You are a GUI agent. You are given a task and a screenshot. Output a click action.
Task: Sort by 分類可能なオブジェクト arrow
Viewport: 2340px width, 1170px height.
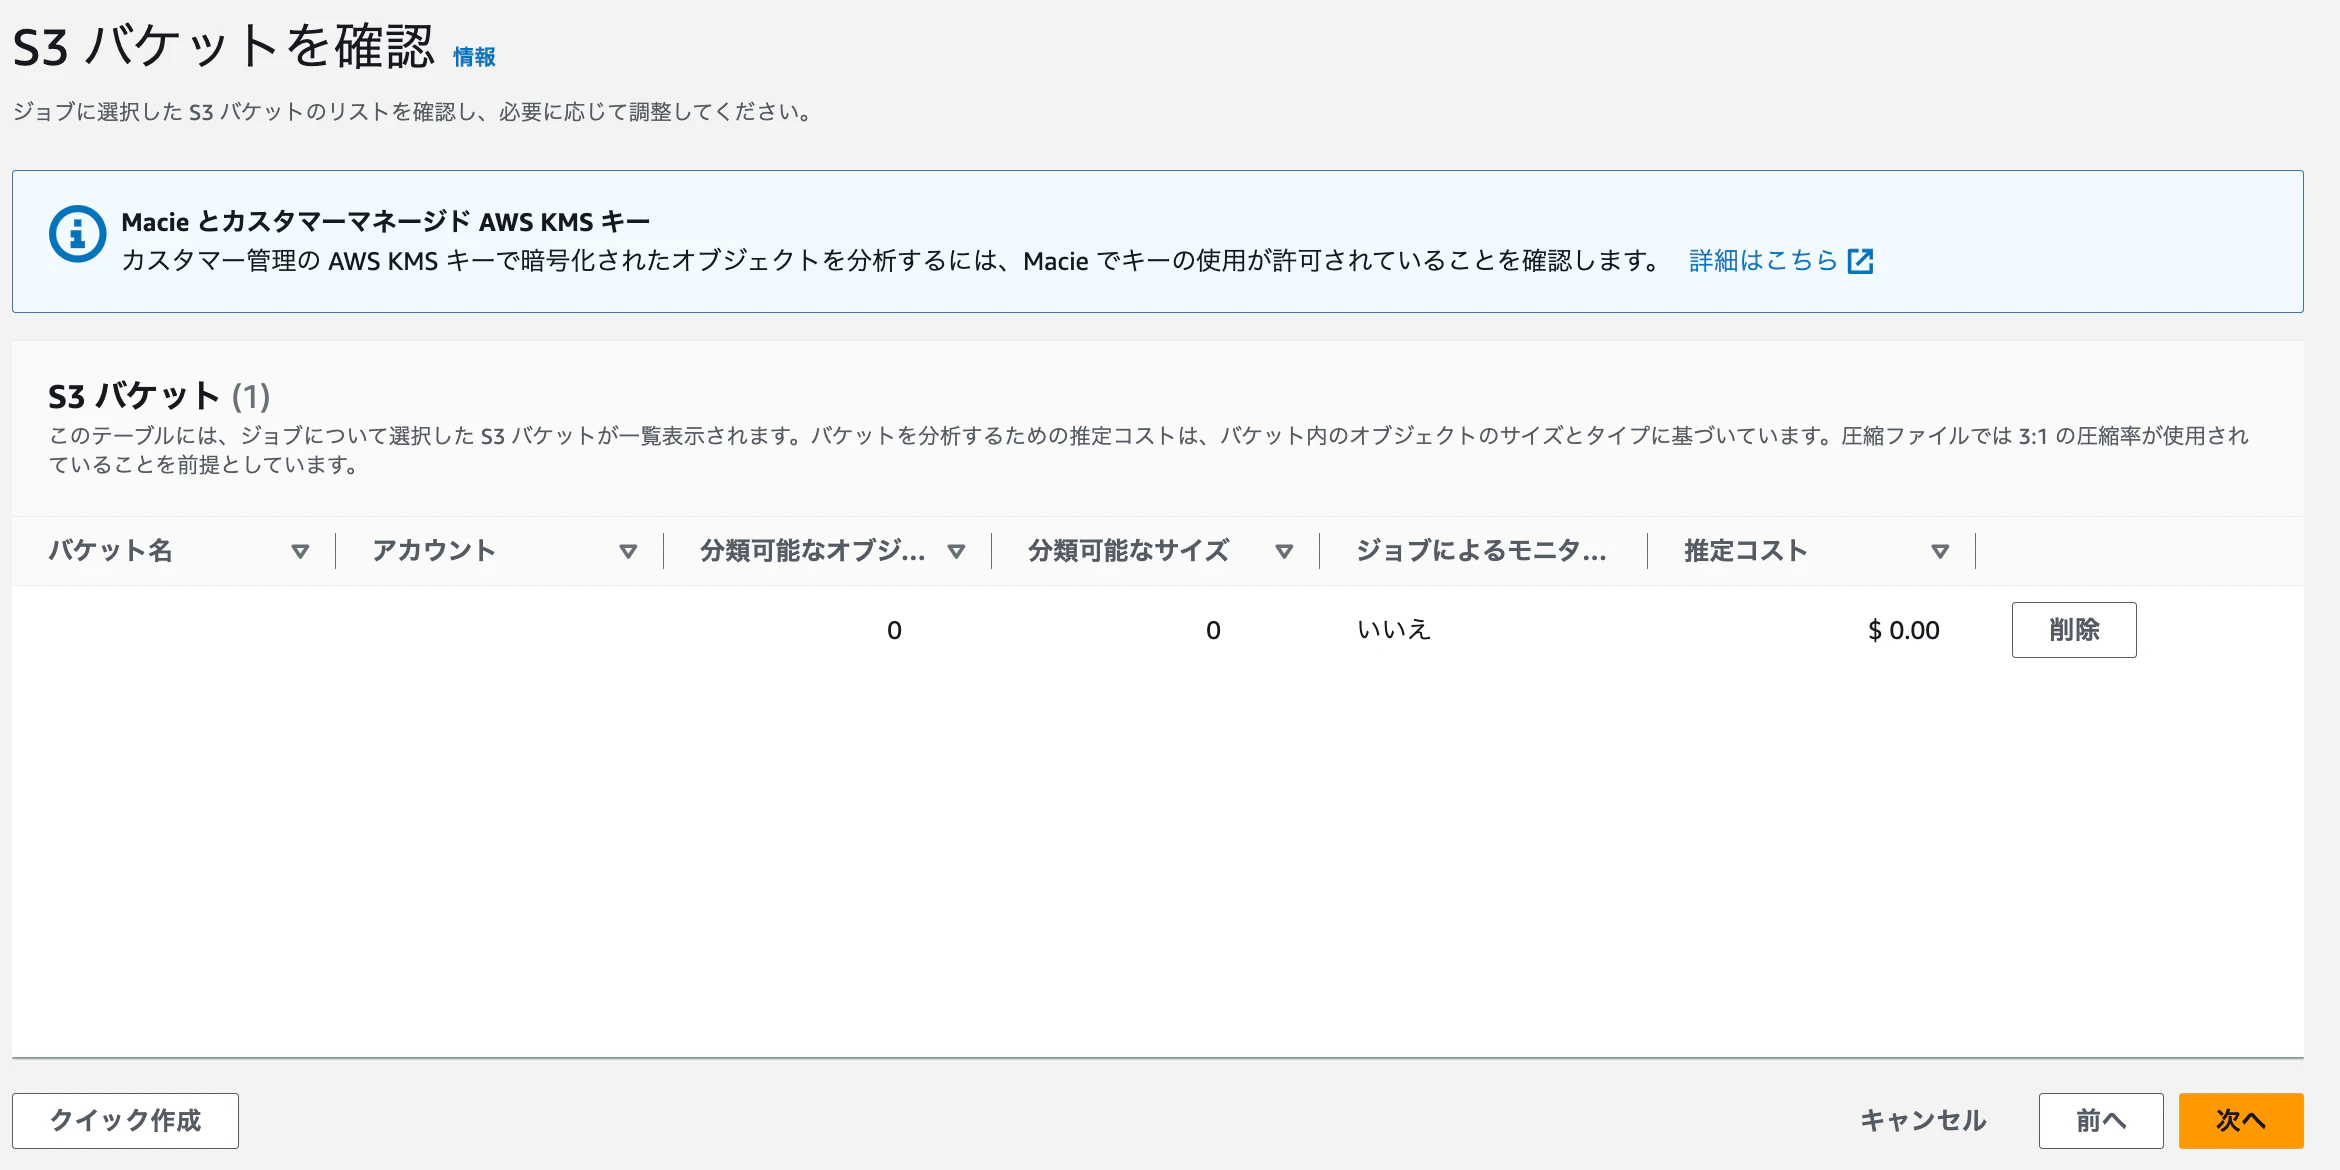pyautogui.click(x=956, y=551)
